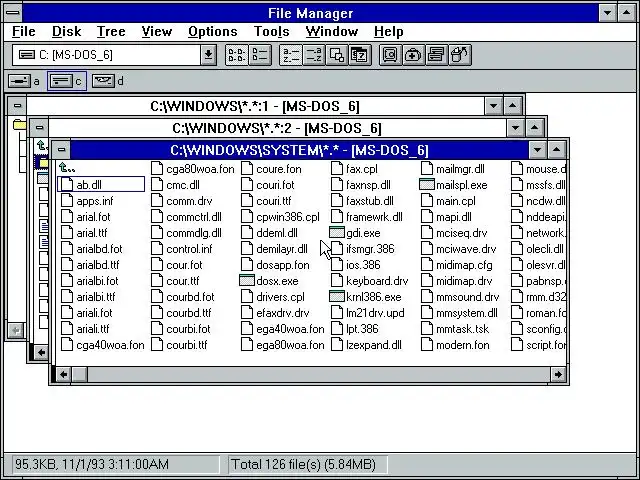Image resolution: width=640 pixels, height=480 pixels.
Task: Open control menu of WINDOWS:1 window
Action: (17, 106)
